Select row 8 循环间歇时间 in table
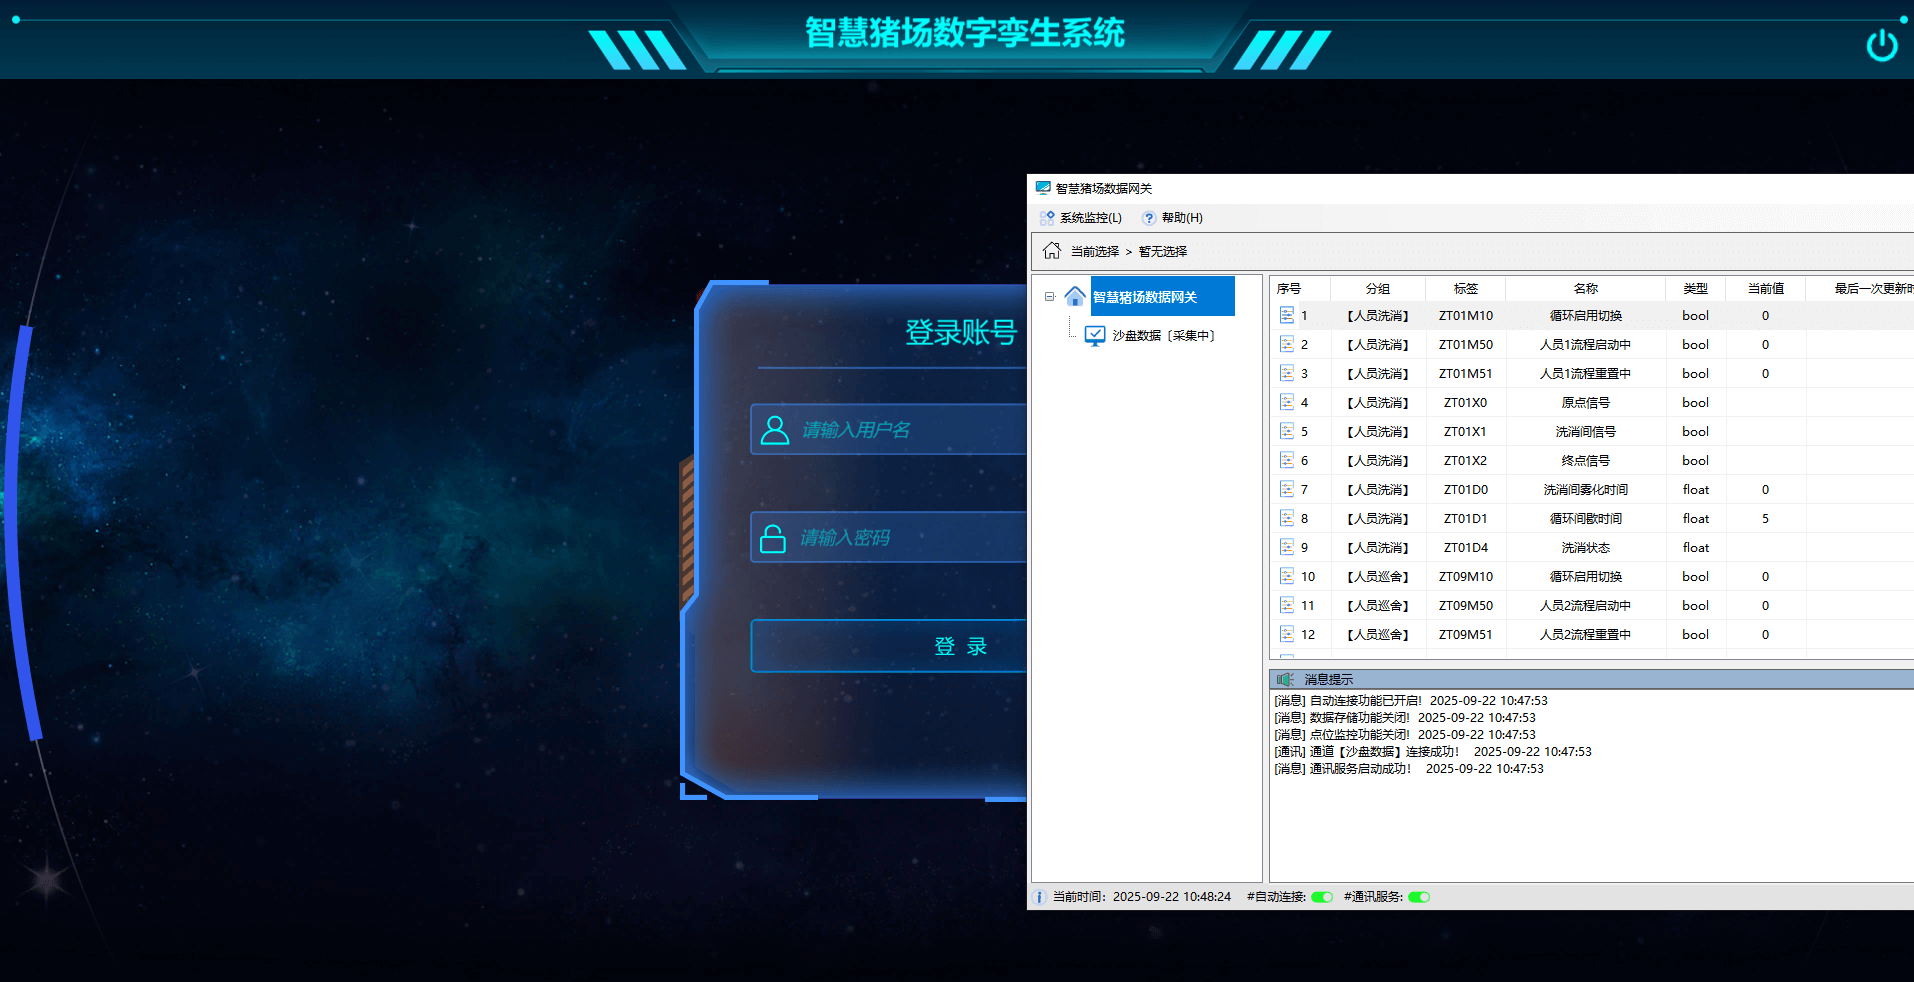This screenshot has width=1914, height=982. click(x=1585, y=519)
